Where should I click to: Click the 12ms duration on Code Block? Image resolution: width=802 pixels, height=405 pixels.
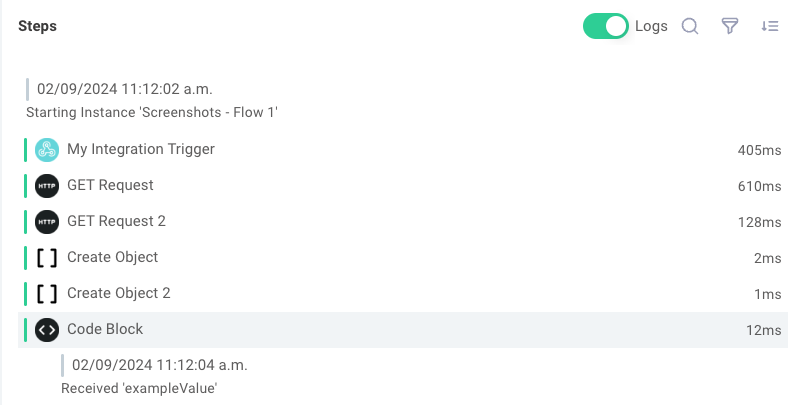[x=764, y=330]
